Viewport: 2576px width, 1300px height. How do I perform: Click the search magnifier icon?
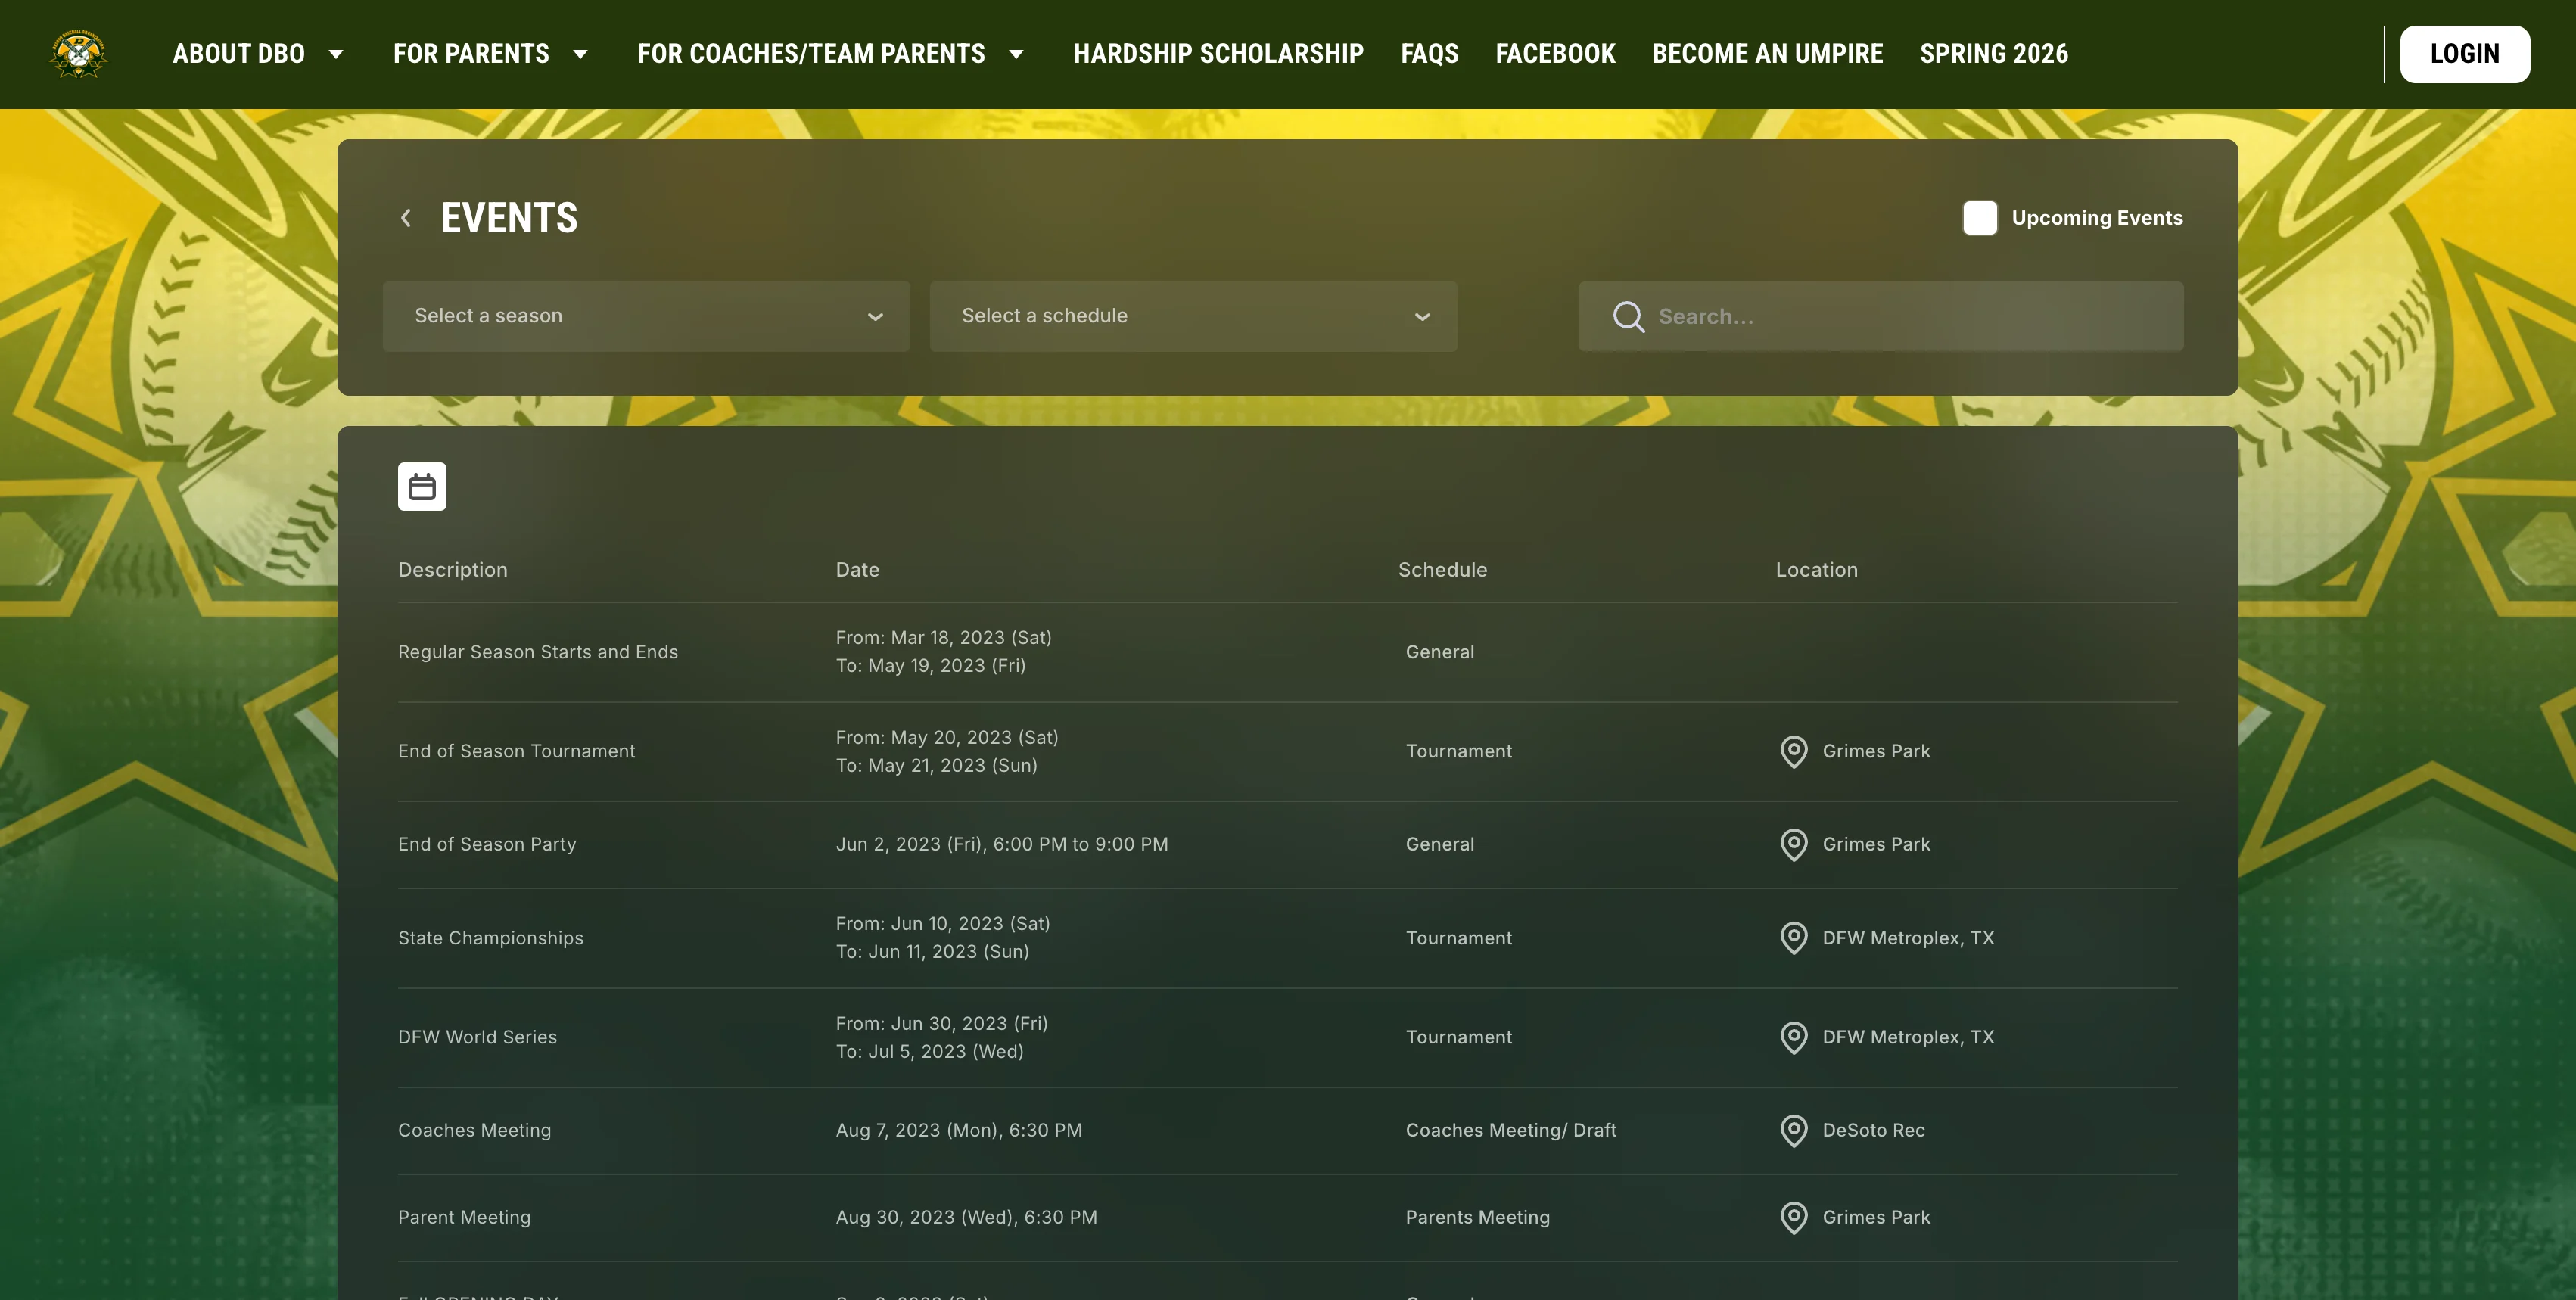point(1628,316)
